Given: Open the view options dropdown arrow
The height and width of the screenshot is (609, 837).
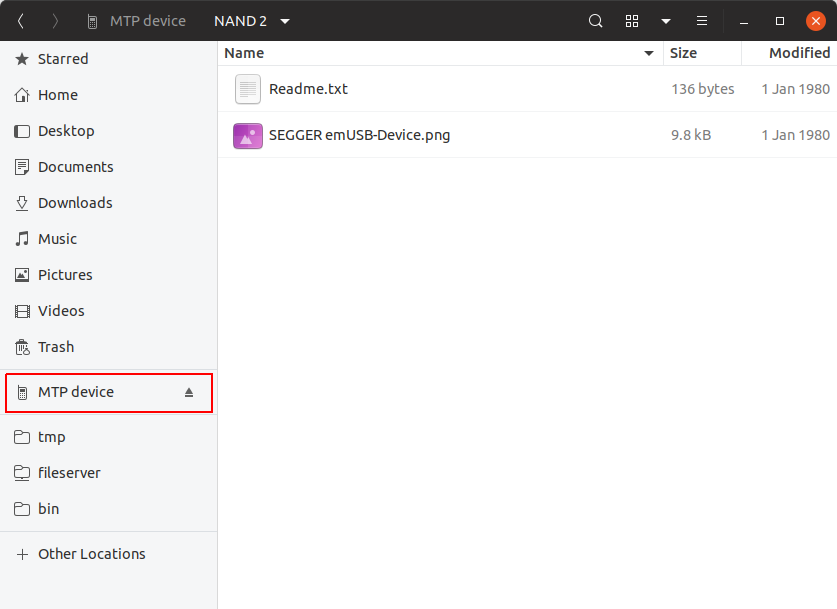Looking at the screenshot, I should [666, 21].
